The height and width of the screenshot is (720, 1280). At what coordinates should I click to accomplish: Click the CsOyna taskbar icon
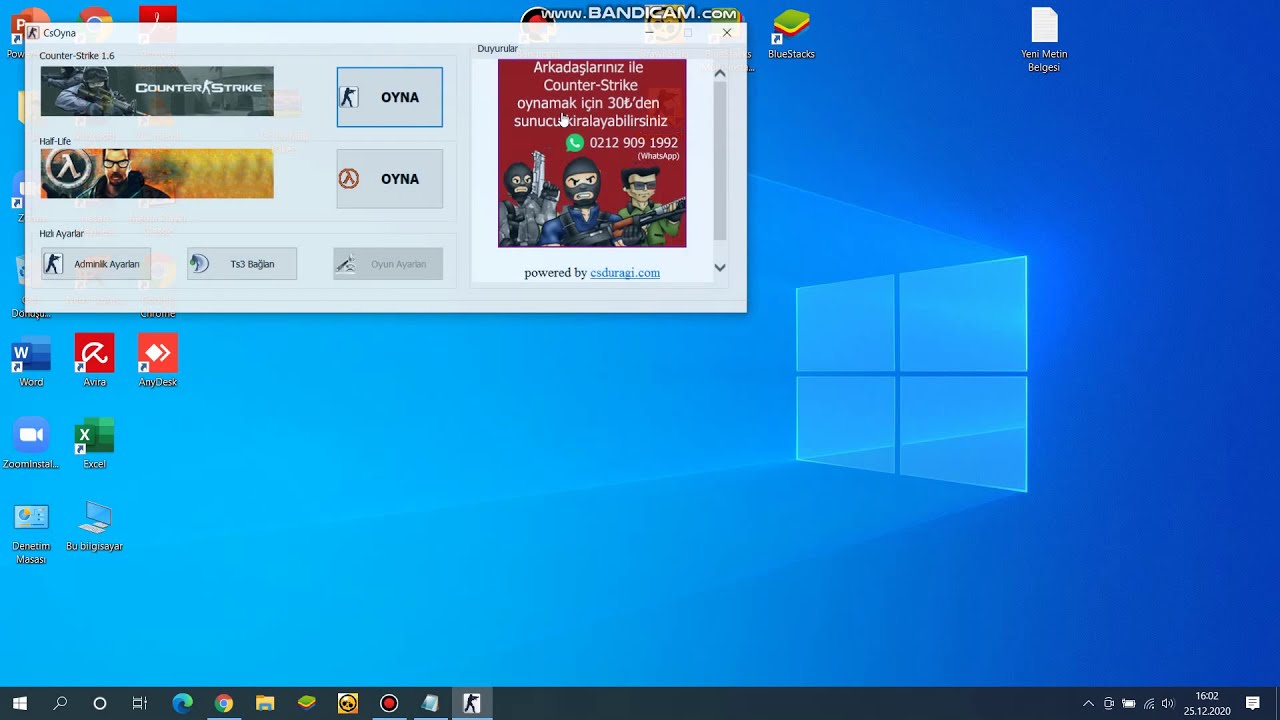pyautogui.click(x=472, y=704)
